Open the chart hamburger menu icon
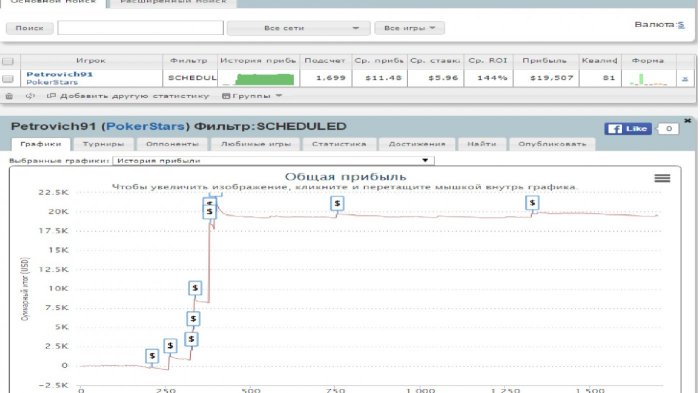 [662, 178]
